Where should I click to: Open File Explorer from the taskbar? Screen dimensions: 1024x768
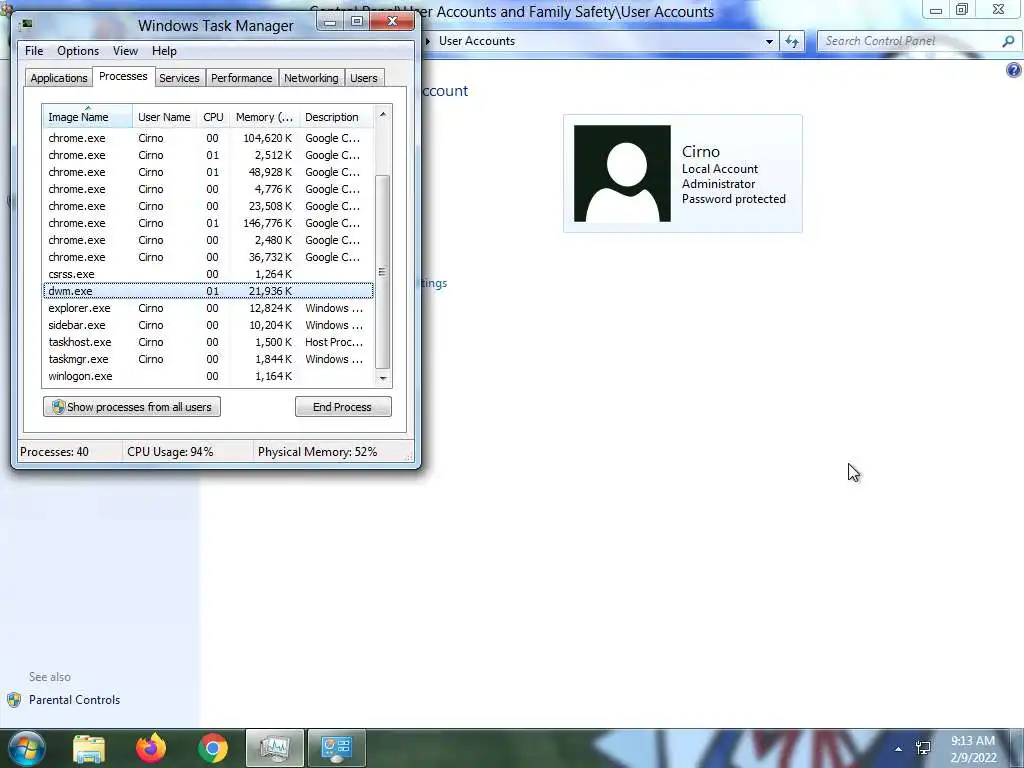tap(89, 748)
